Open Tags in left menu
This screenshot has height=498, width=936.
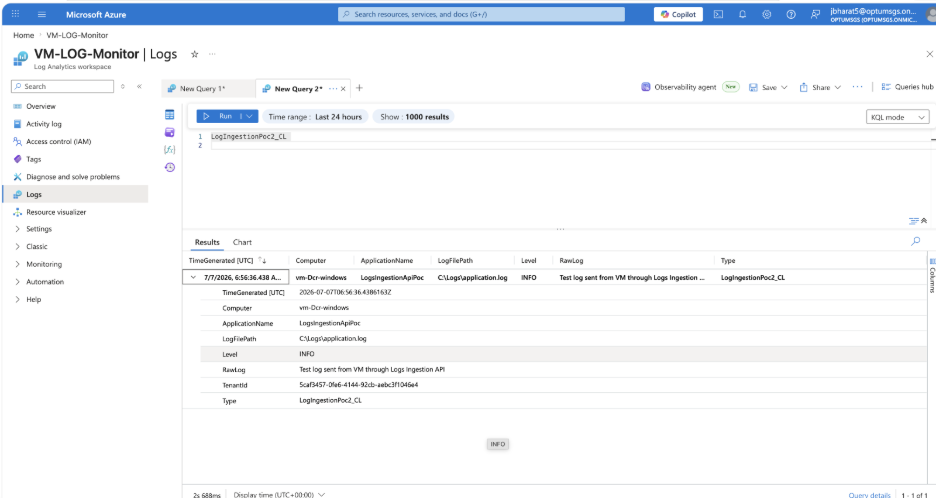pyautogui.click(x=33, y=159)
